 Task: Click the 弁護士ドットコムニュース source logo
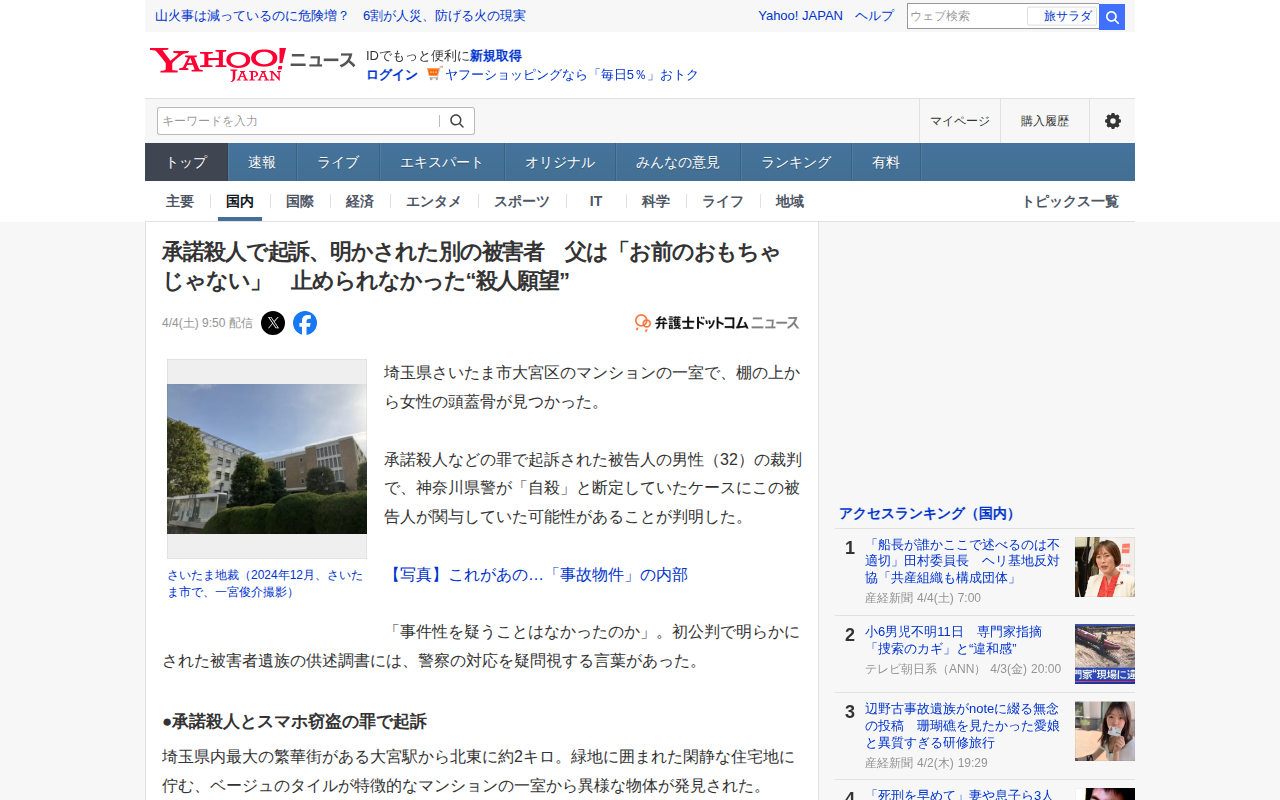point(717,323)
